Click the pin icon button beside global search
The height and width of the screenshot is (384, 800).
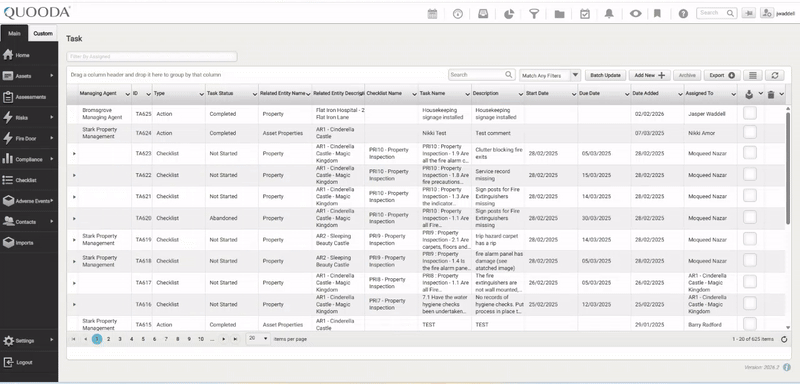click(748, 13)
